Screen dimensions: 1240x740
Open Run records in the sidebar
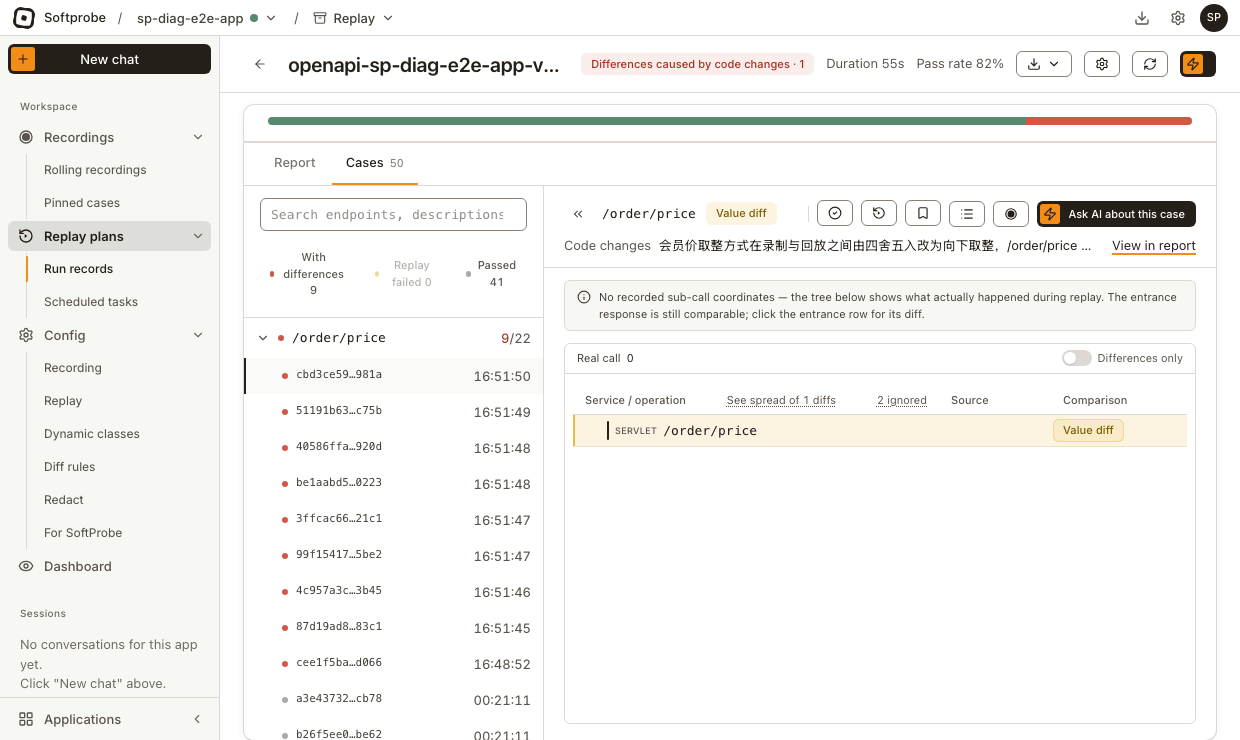point(78,269)
